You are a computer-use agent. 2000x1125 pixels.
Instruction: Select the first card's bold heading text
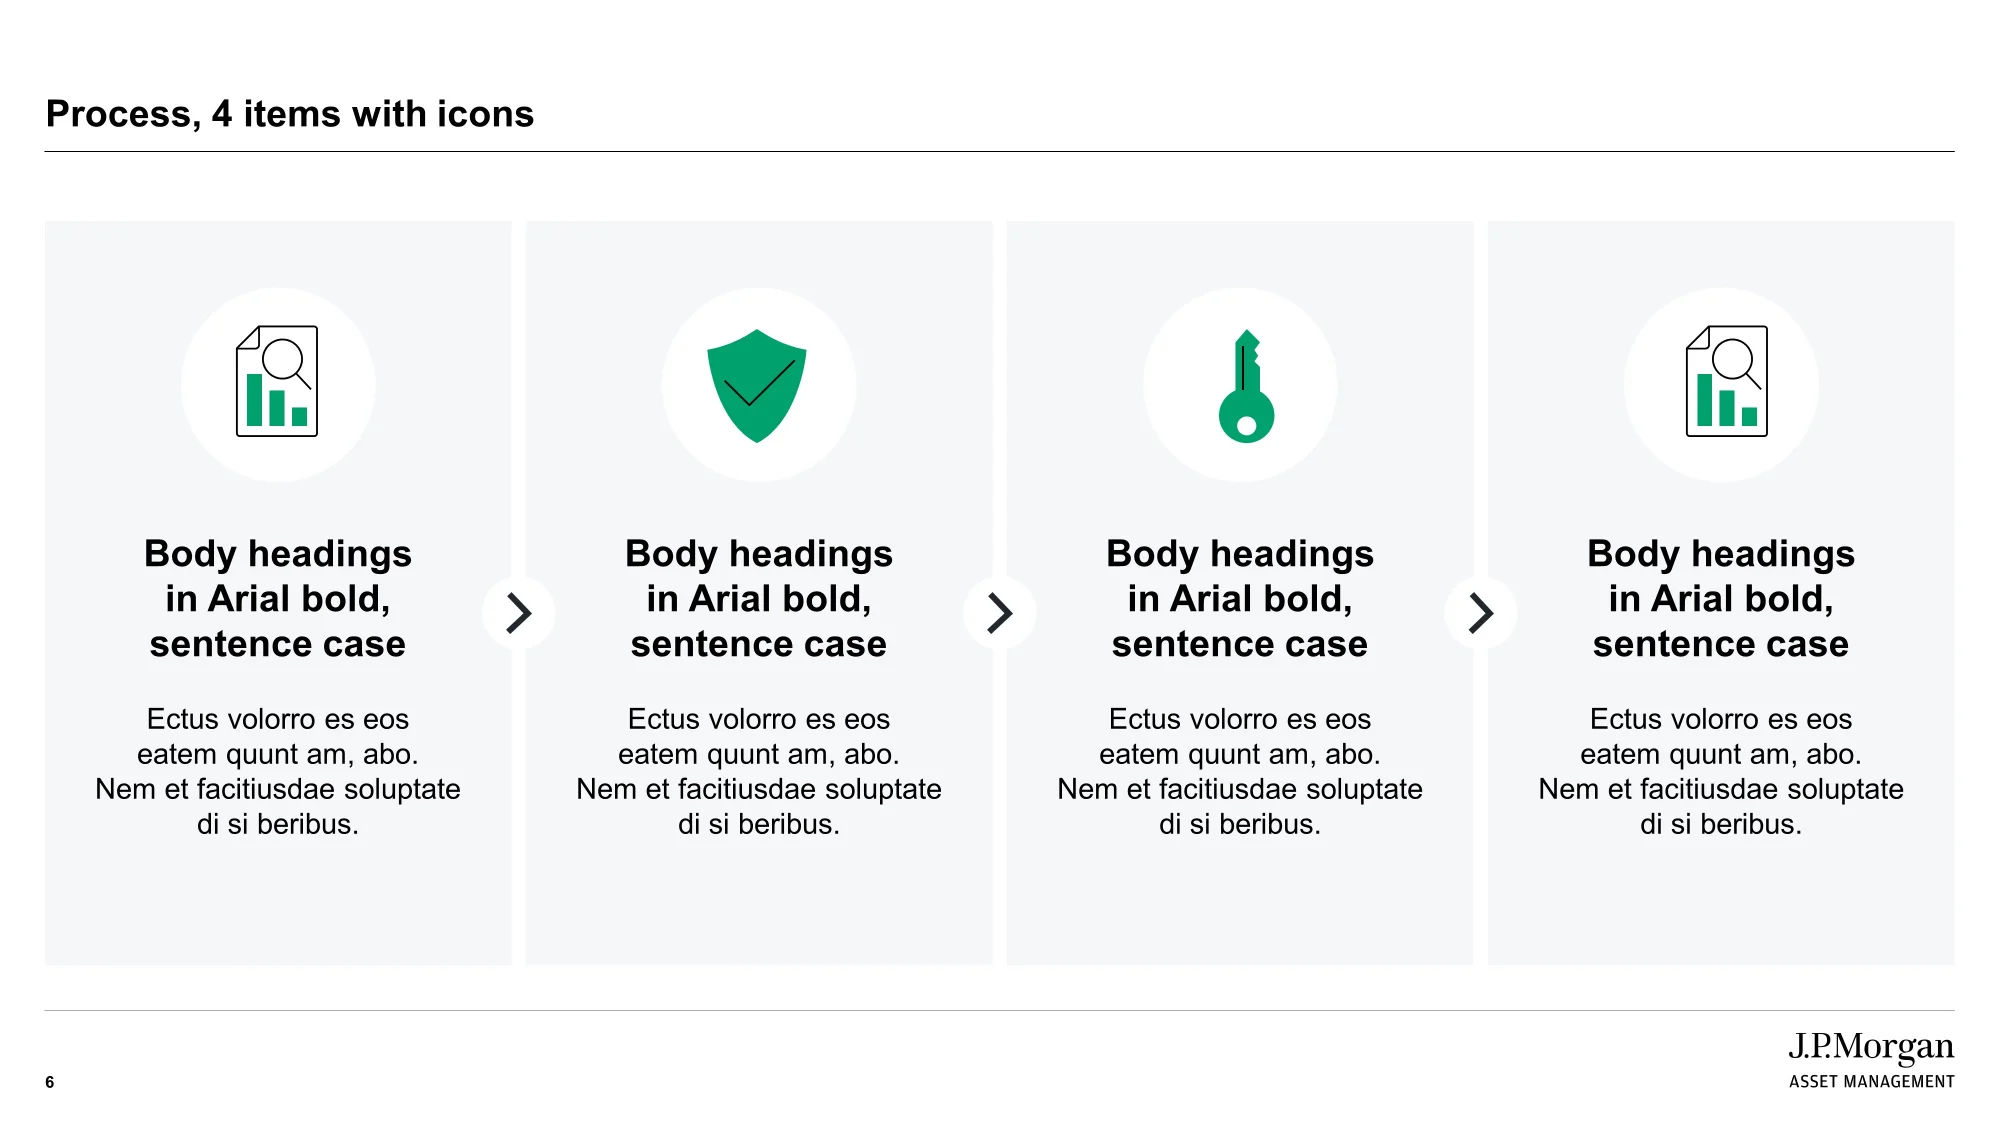click(x=278, y=598)
